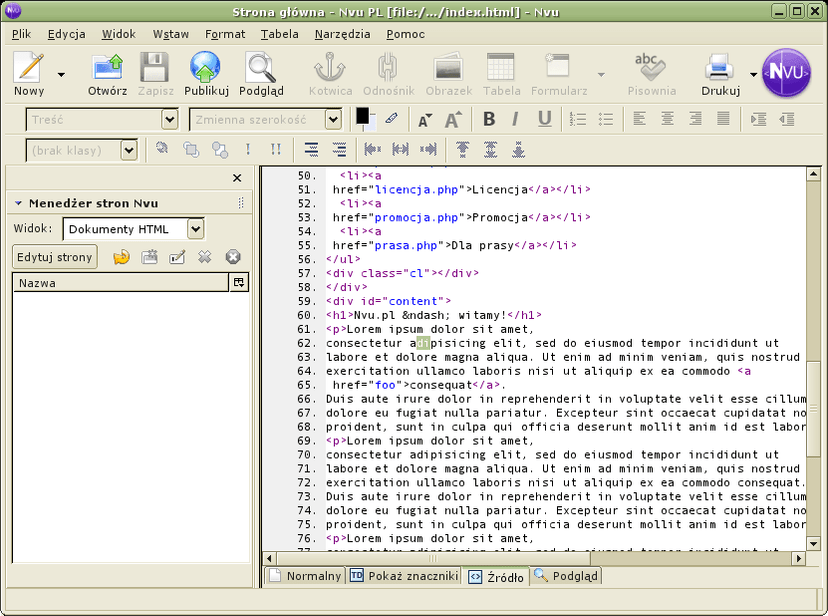Click the rename file icon in site manager

pyautogui.click(x=177, y=257)
